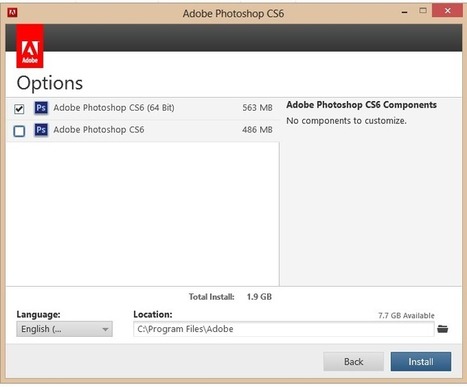Click the Location path input field
Viewport: 467px width, 387px height.
point(284,329)
